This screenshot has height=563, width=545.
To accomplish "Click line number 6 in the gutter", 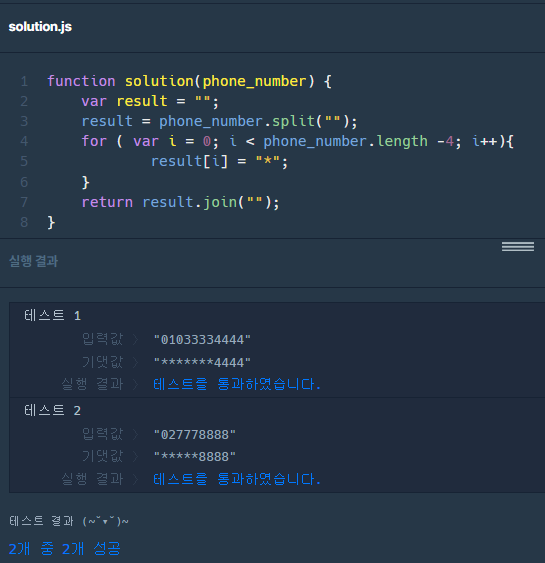I will tap(24, 182).
